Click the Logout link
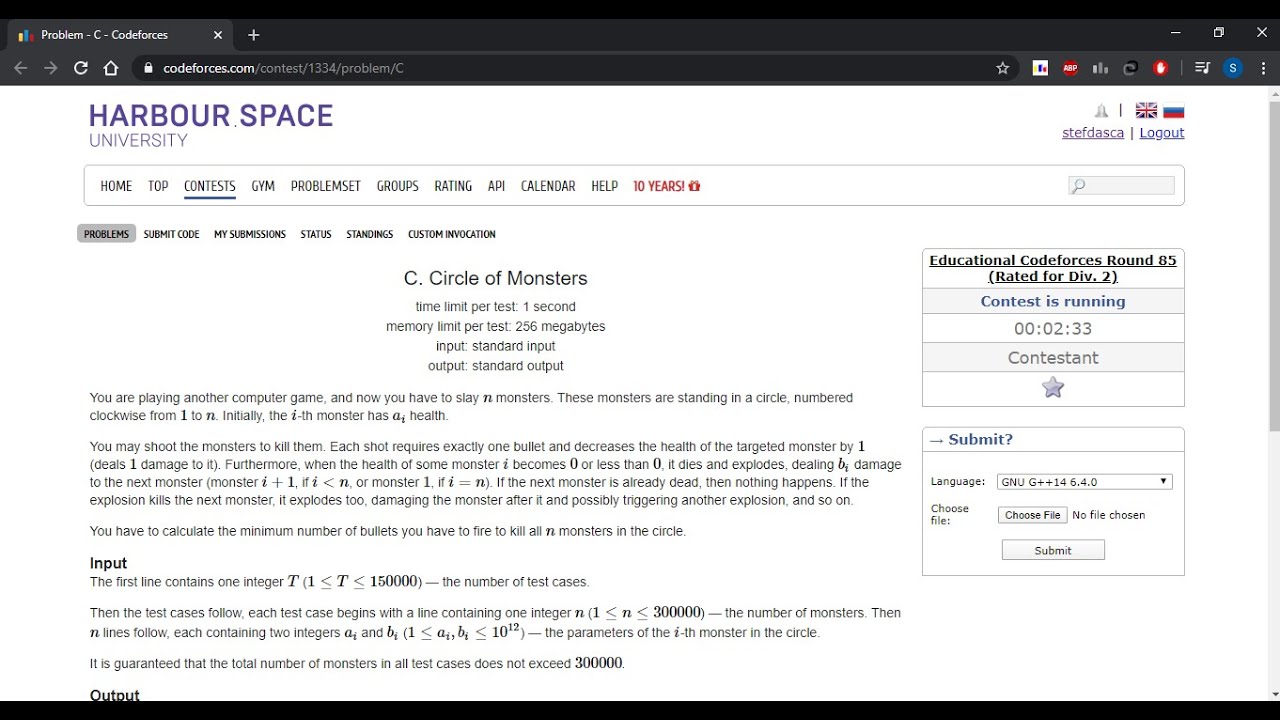1280x720 pixels. [1162, 133]
